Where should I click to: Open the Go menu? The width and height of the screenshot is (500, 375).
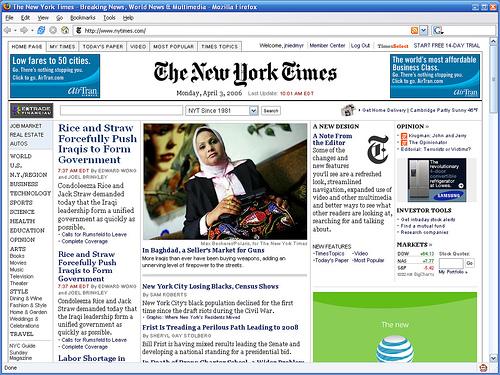click(x=59, y=18)
